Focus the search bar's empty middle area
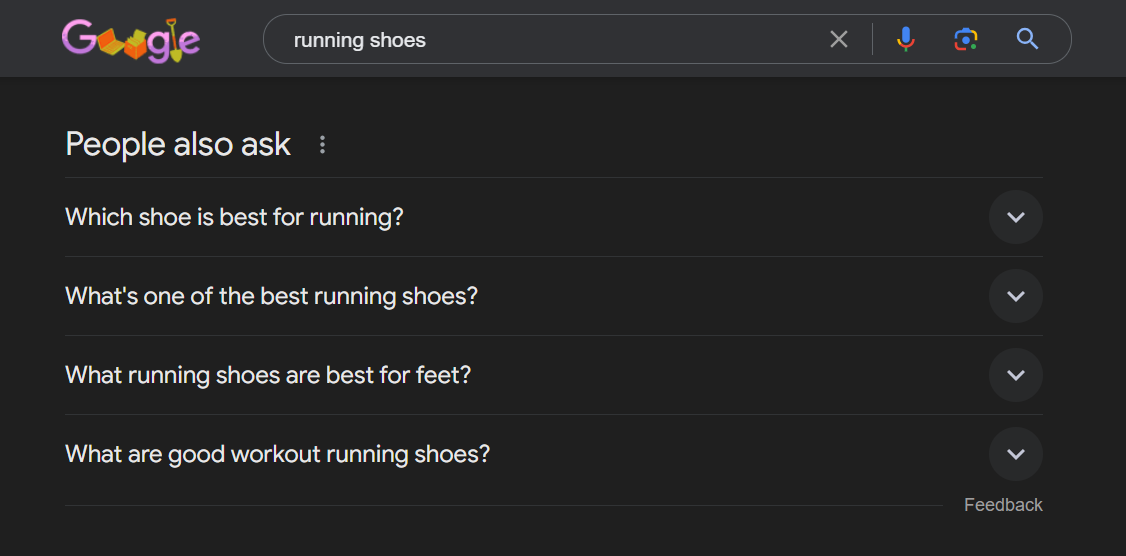This screenshot has width=1126, height=556. 620,40
